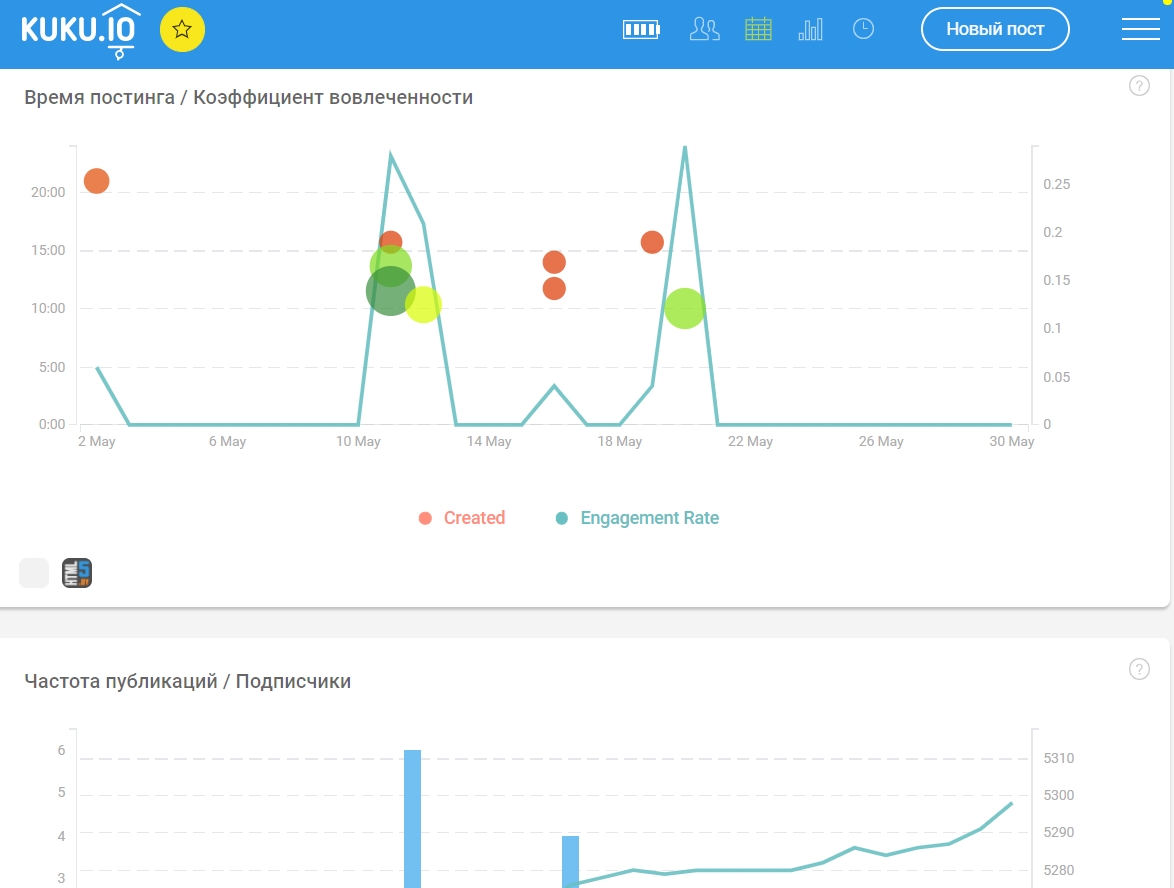Click the tallest blue bar in publications chart

412,818
